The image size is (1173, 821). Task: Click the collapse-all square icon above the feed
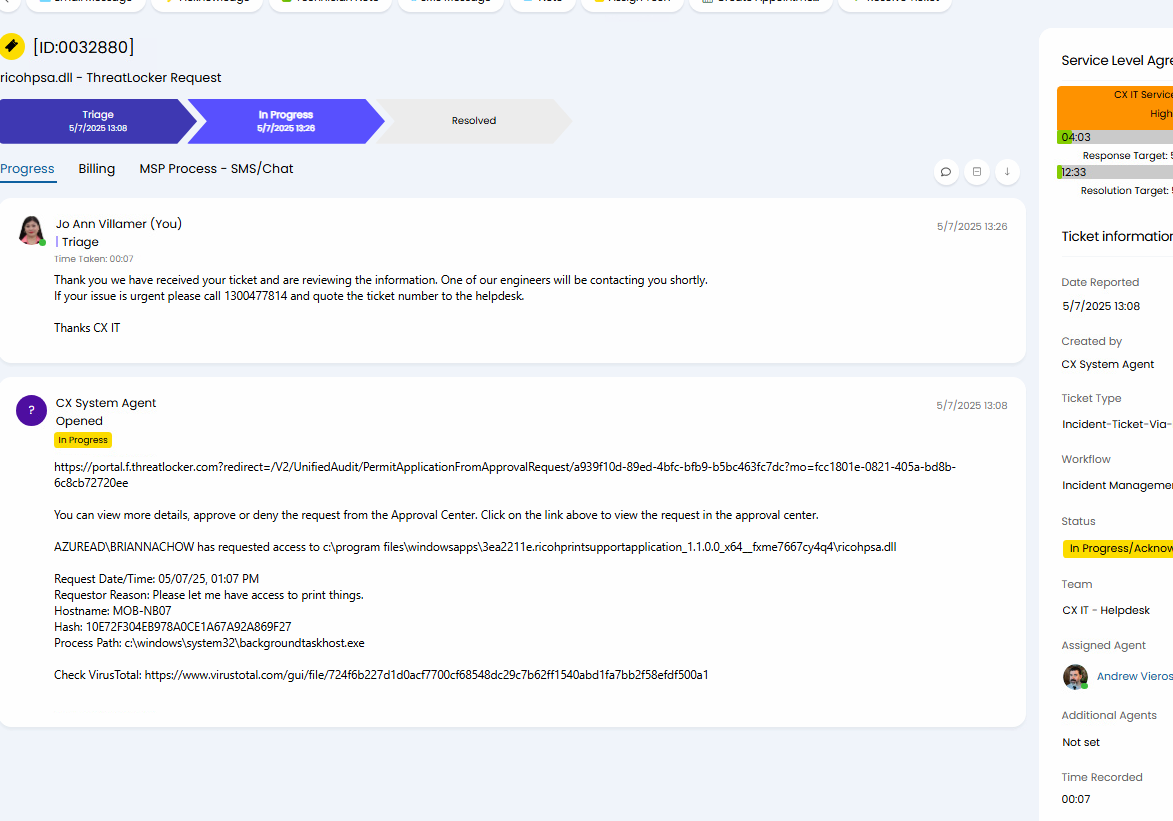[x=976, y=171]
